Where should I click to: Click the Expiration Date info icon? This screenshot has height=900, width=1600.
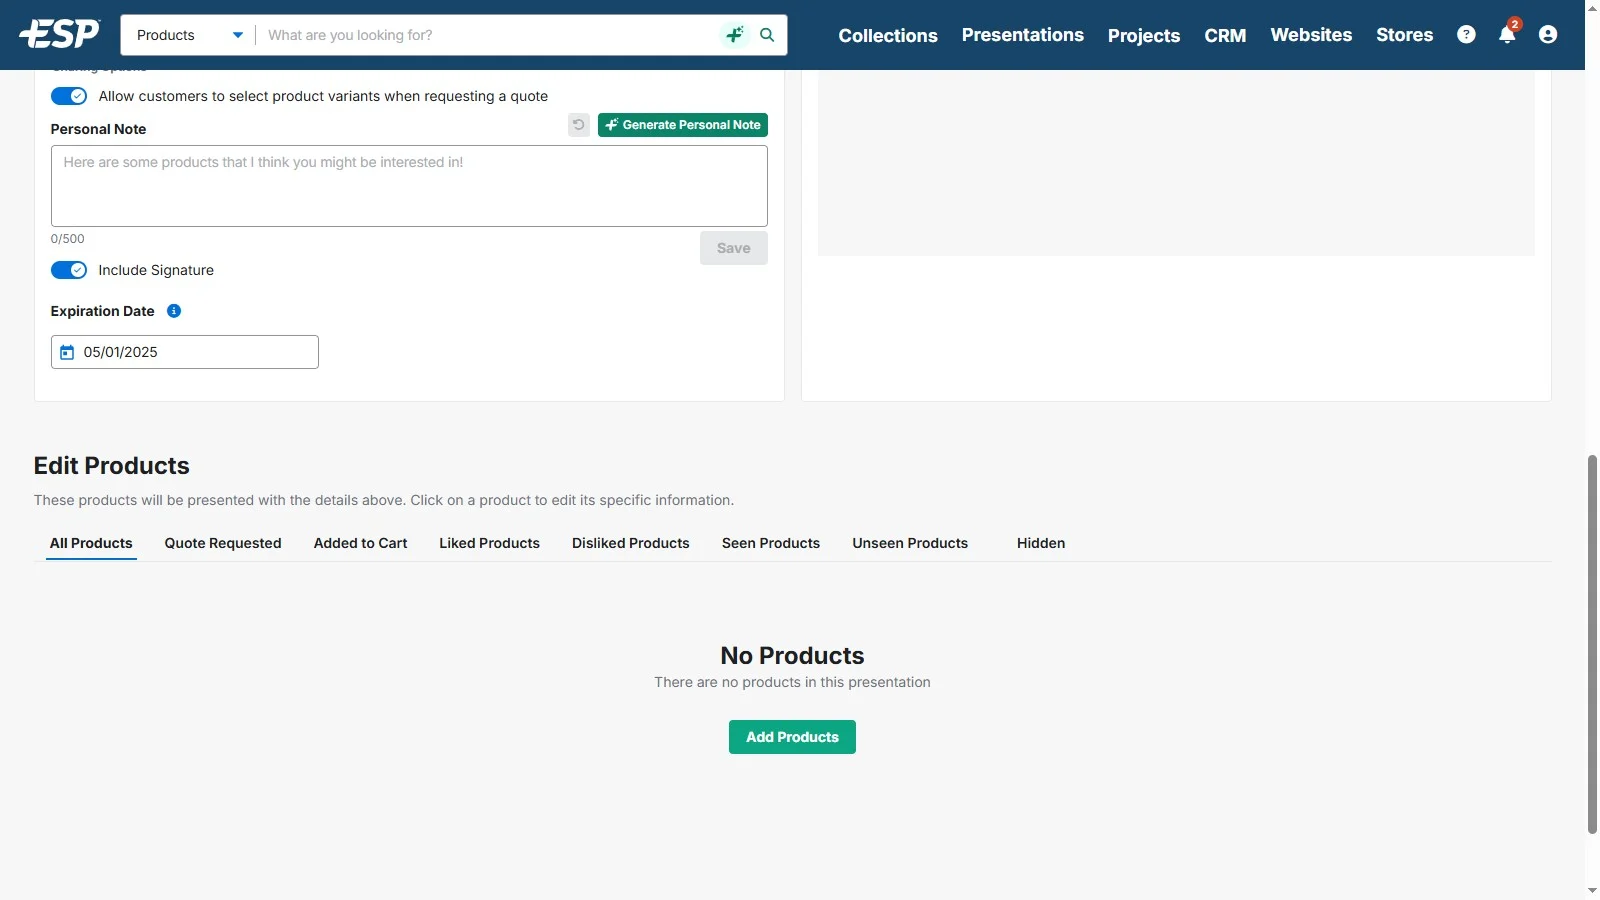(174, 311)
